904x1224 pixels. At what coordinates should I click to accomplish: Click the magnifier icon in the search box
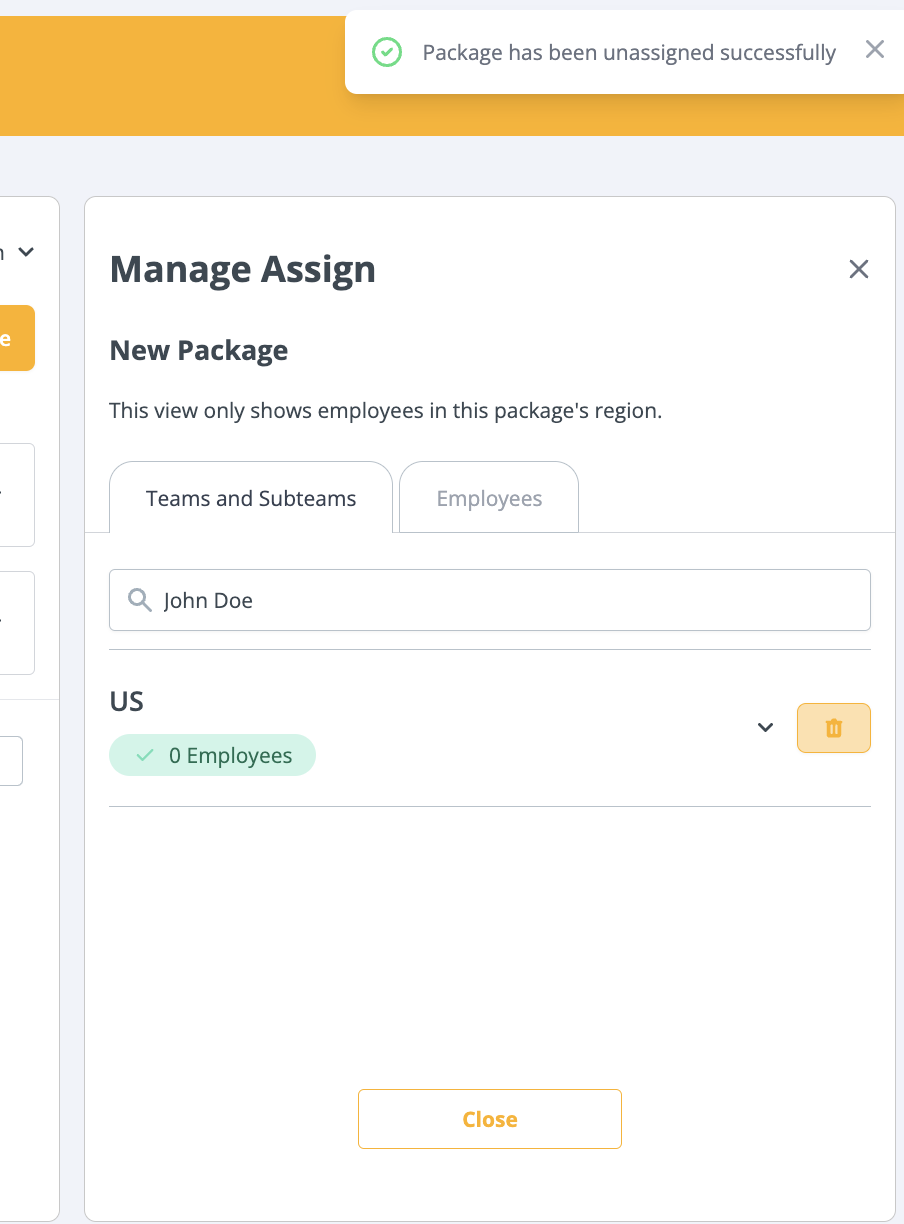coord(140,600)
